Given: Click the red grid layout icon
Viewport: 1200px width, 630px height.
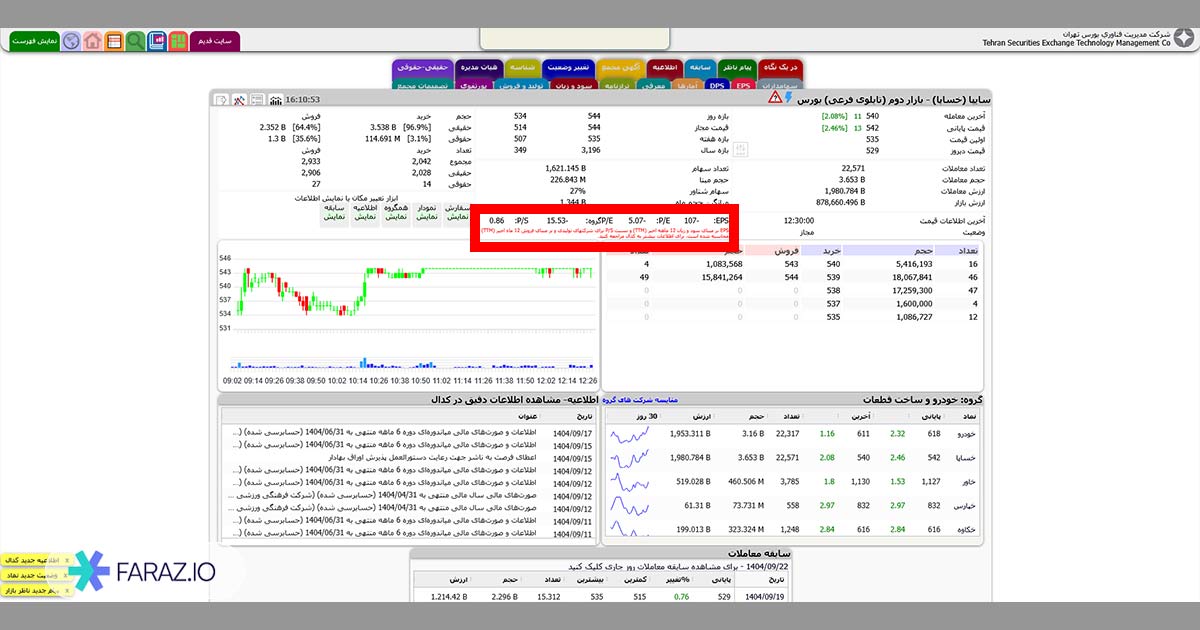Looking at the screenshot, I should 178,41.
